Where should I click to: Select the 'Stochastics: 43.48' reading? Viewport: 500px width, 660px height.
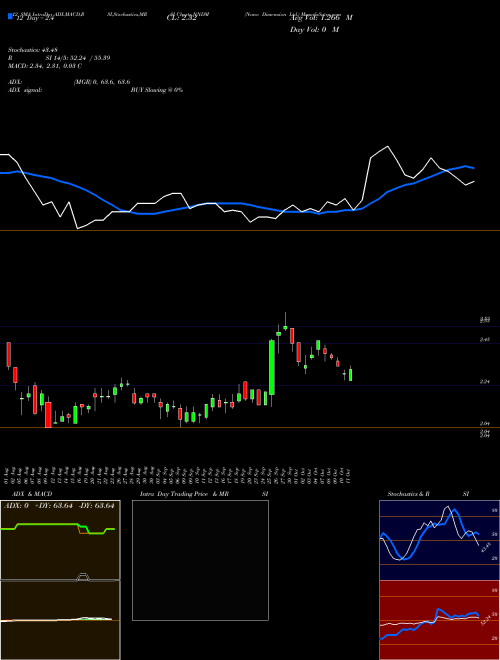tap(32, 50)
